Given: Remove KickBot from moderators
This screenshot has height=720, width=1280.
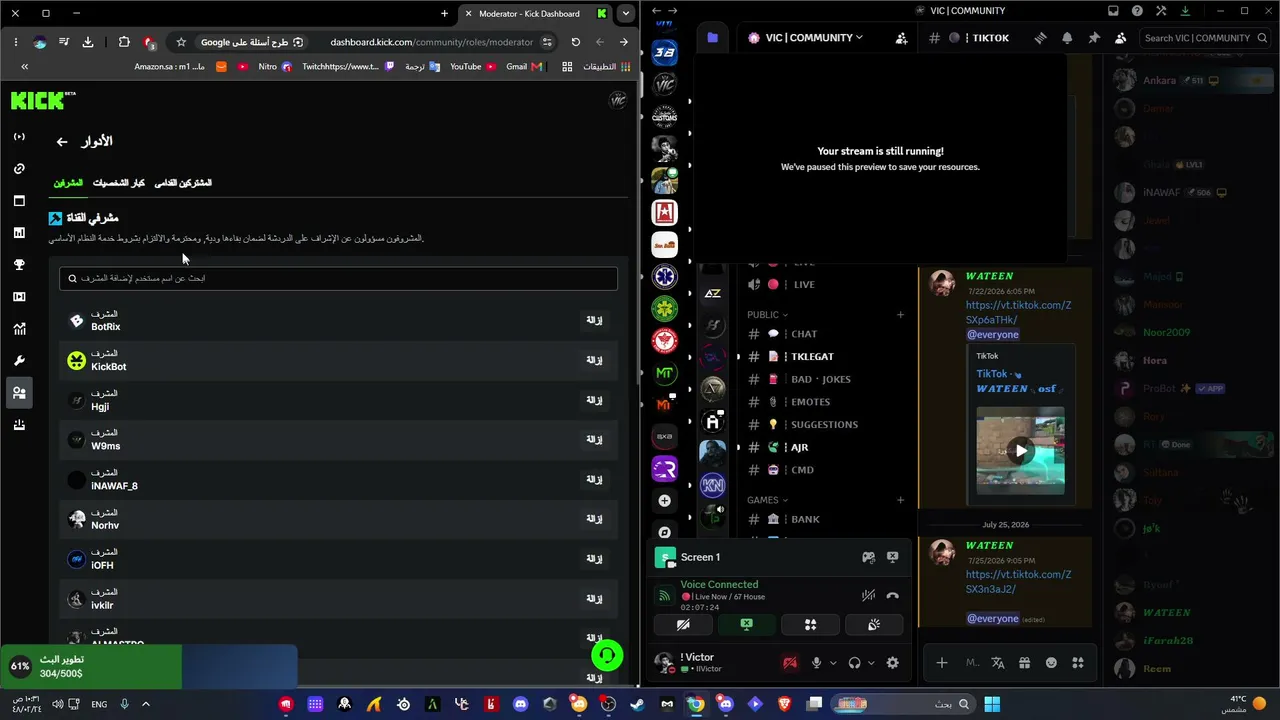Looking at the screenshot, I should pyautogui.click(x=594, y=360).
